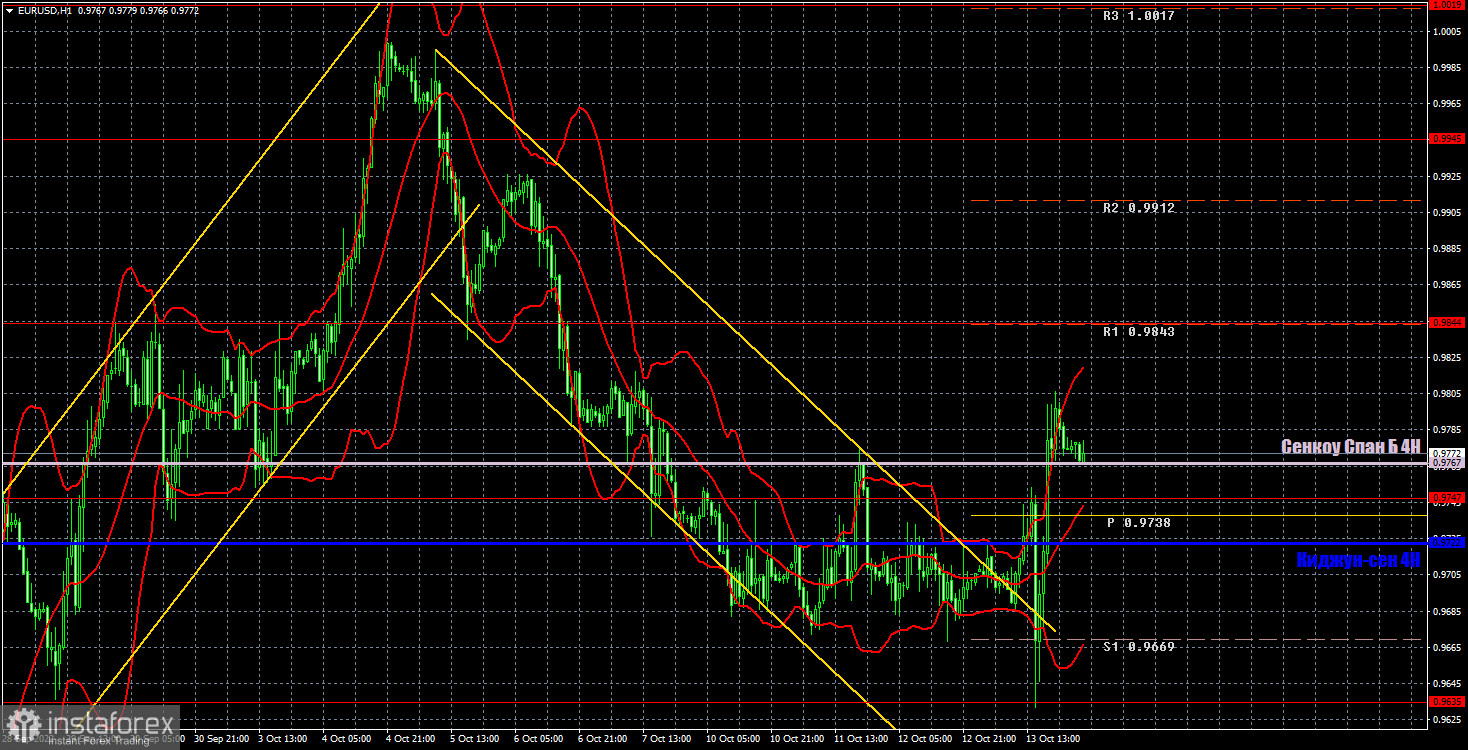Image resolution: width=1468 pixels, height=750 pixels.
Task: Click the current price tag 0.9772
Action: [1448, 453]
